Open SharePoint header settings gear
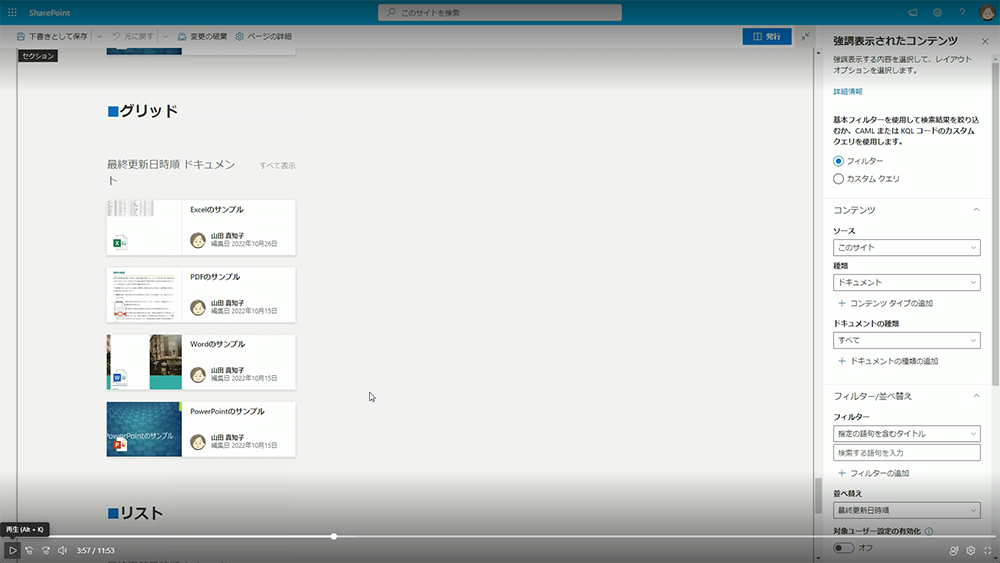The height and width of the screenshot is (563, 1000). 938,12
